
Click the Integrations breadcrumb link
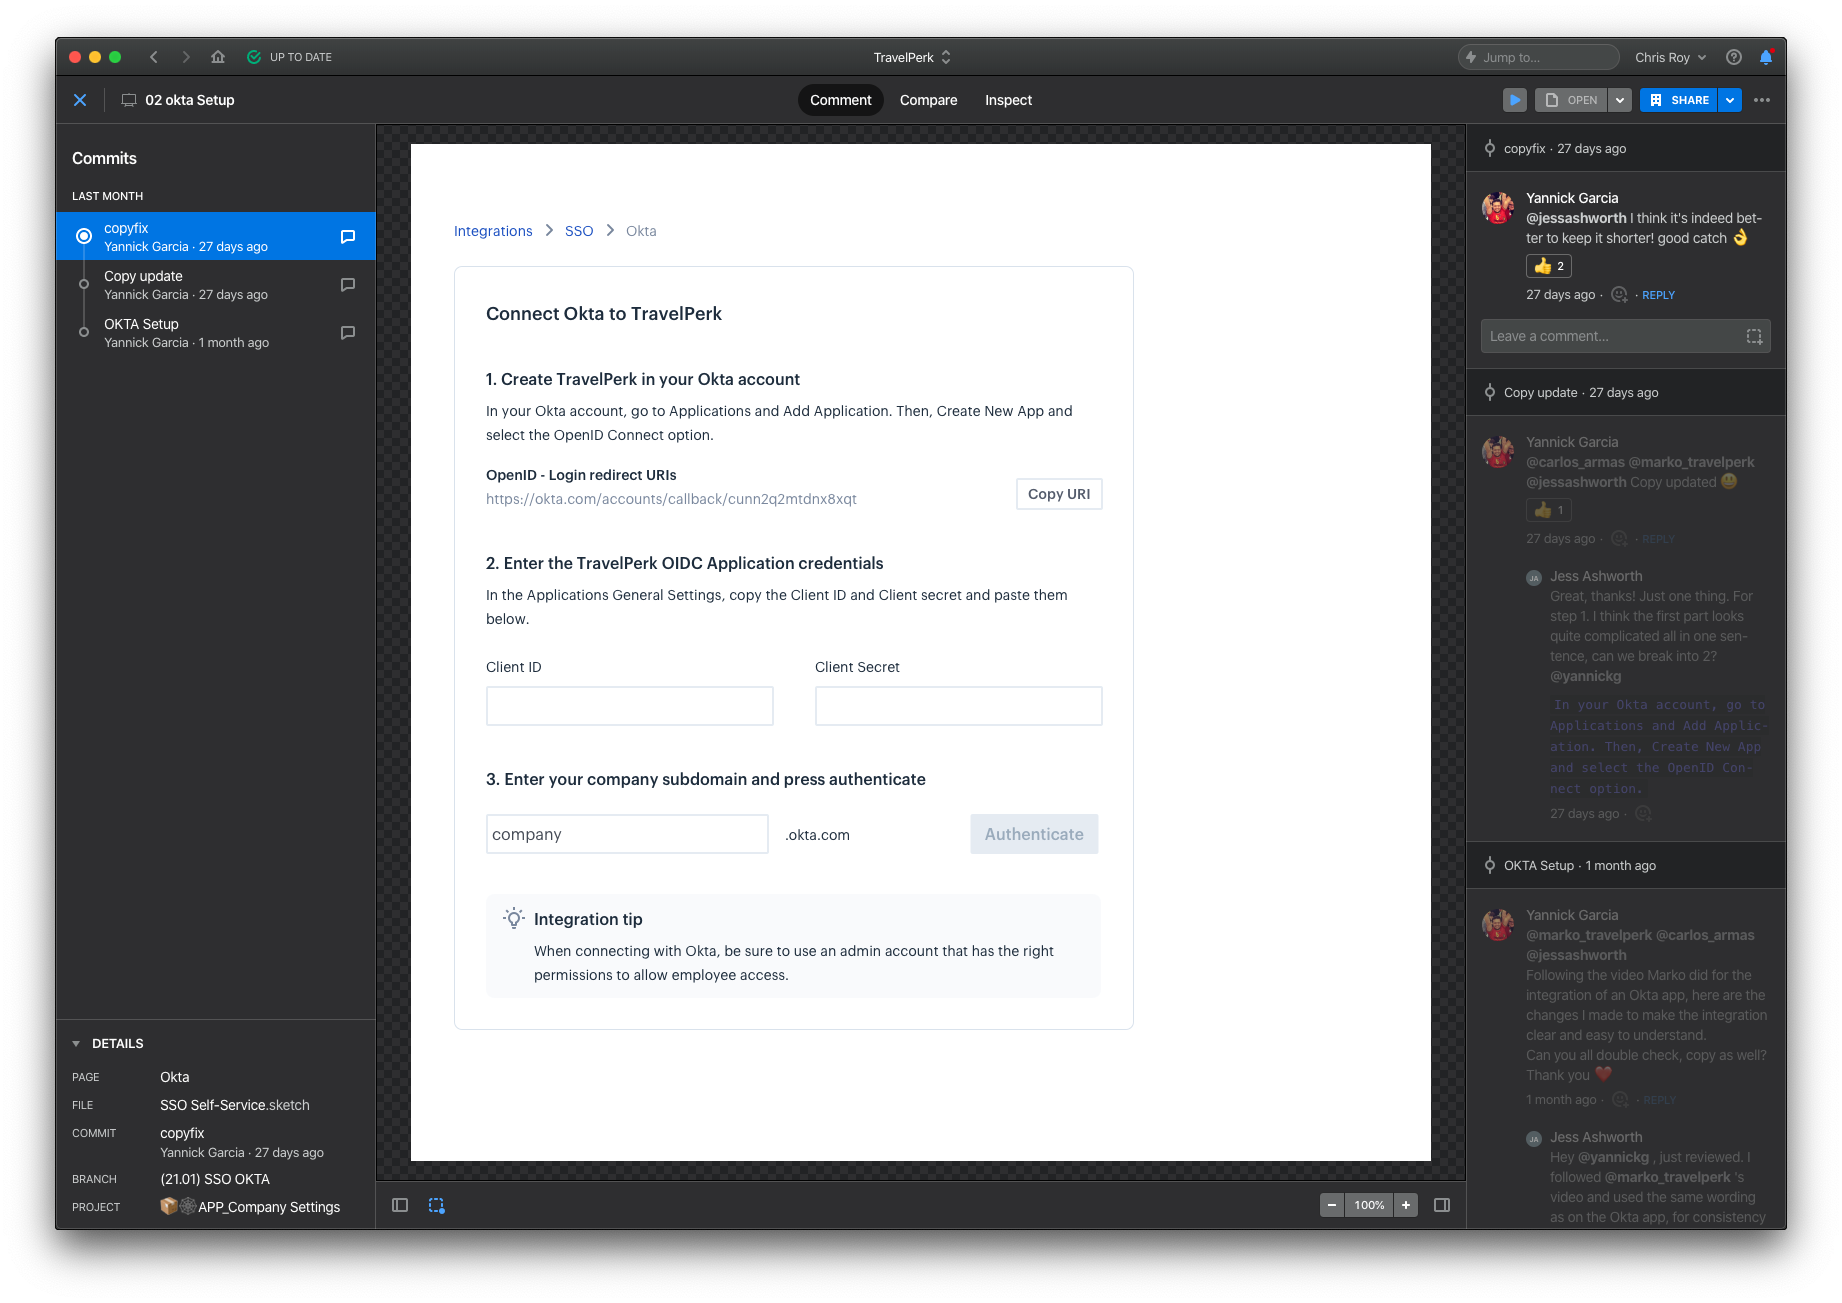click(x=493, y=231)
